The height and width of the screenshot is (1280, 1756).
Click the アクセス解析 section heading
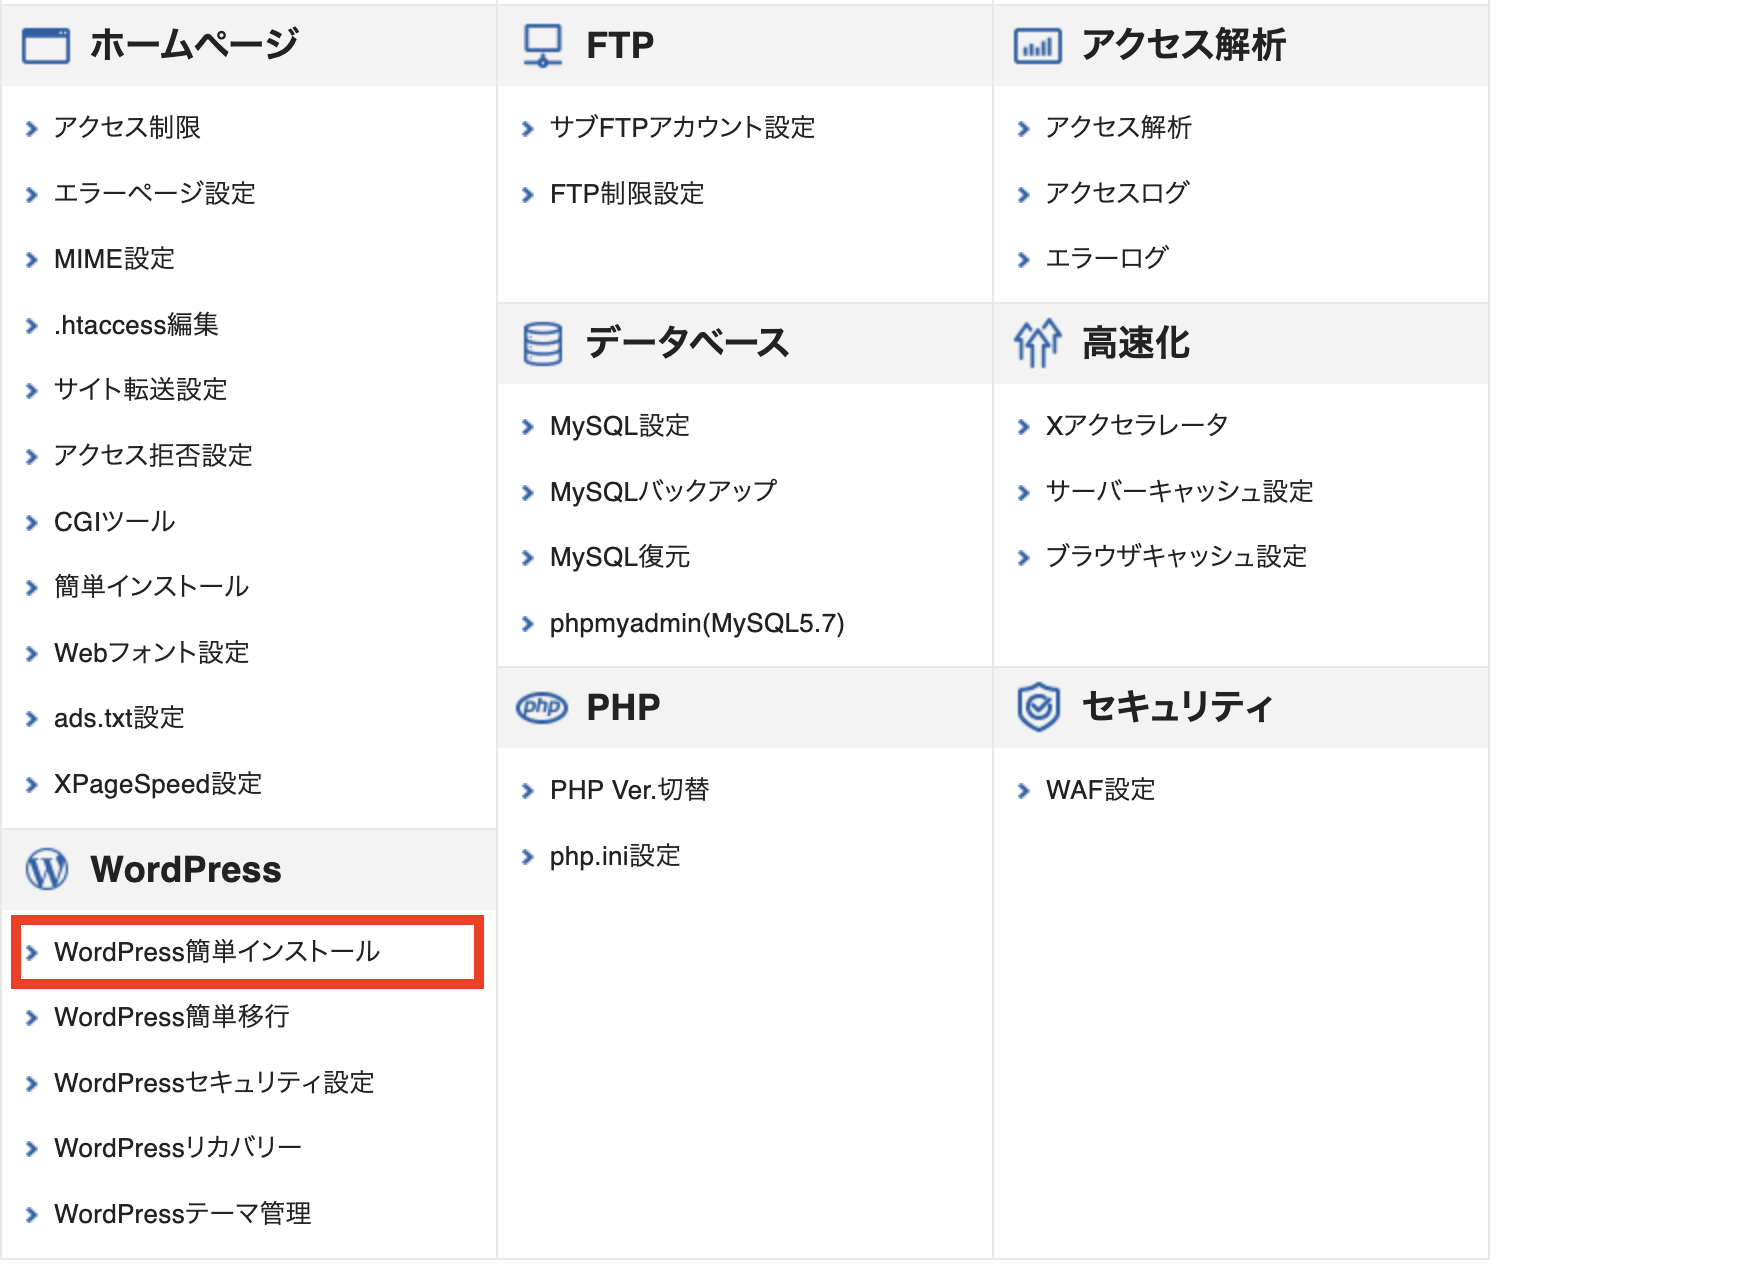(1184, 45)
